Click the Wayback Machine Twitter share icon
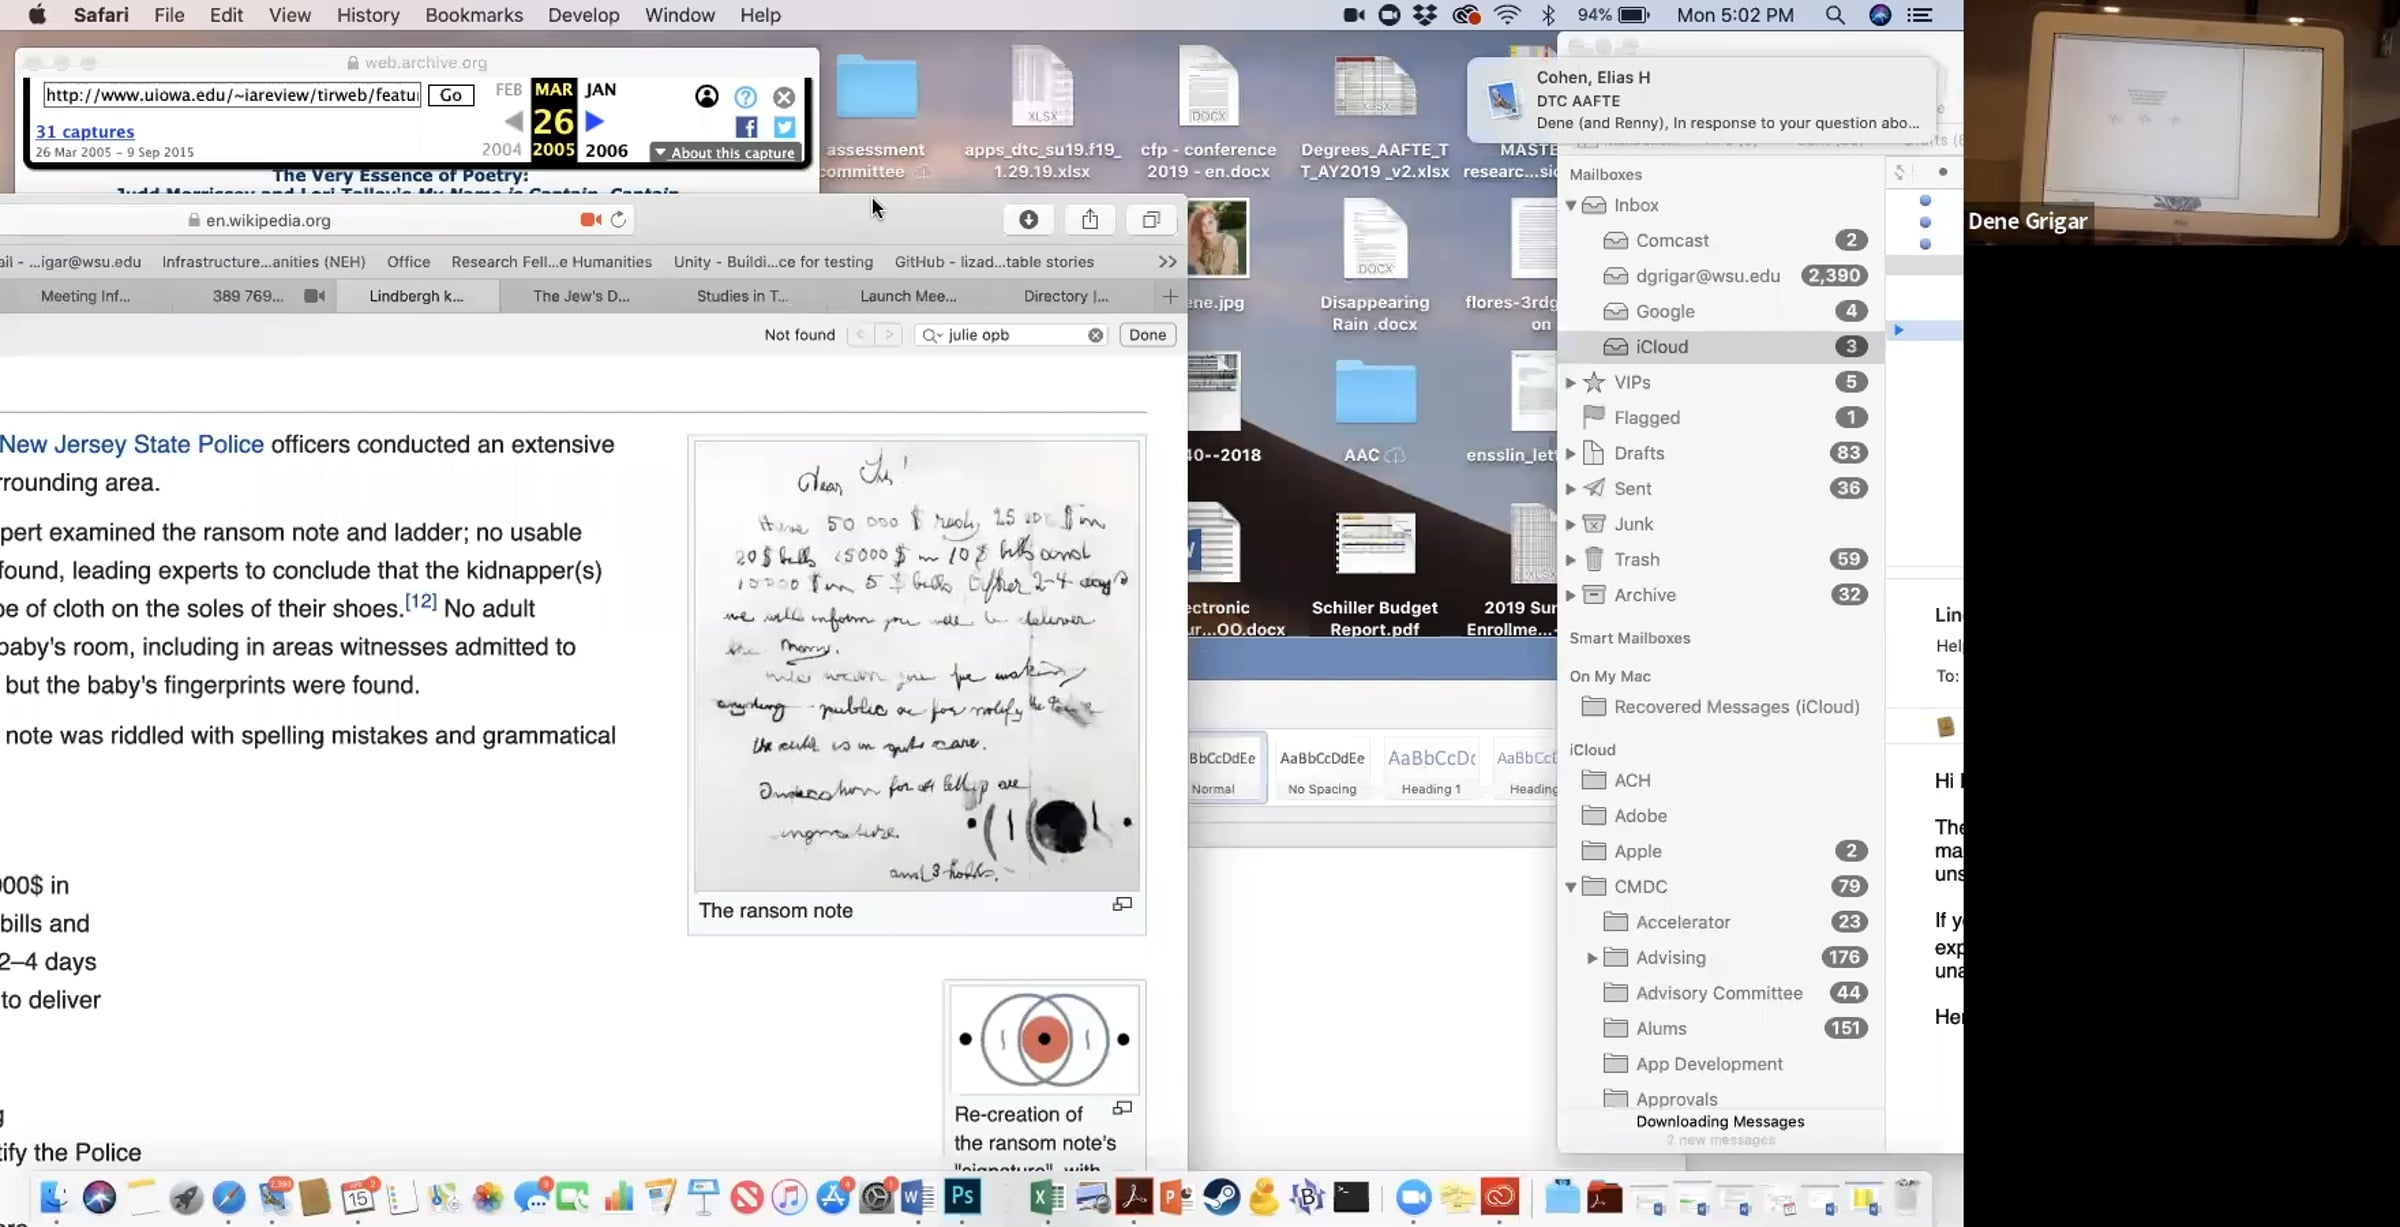 pyautogui.click(x=784, y=127)
